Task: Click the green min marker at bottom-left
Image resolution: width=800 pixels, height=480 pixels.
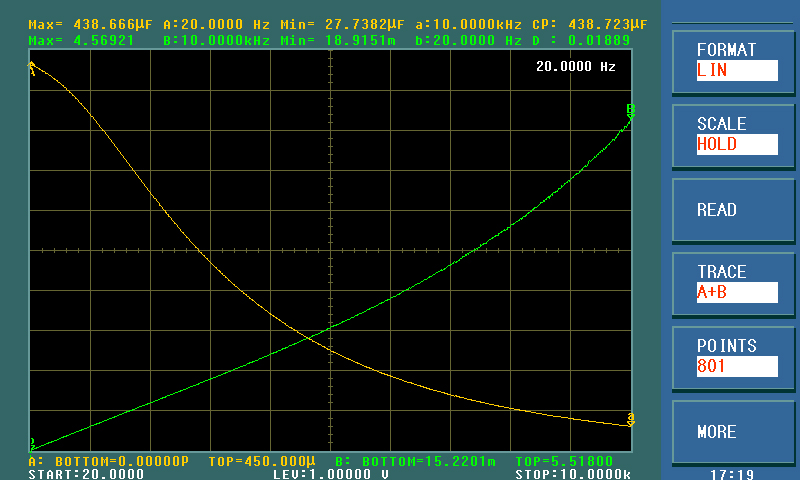Action: [x=32, y=443]
